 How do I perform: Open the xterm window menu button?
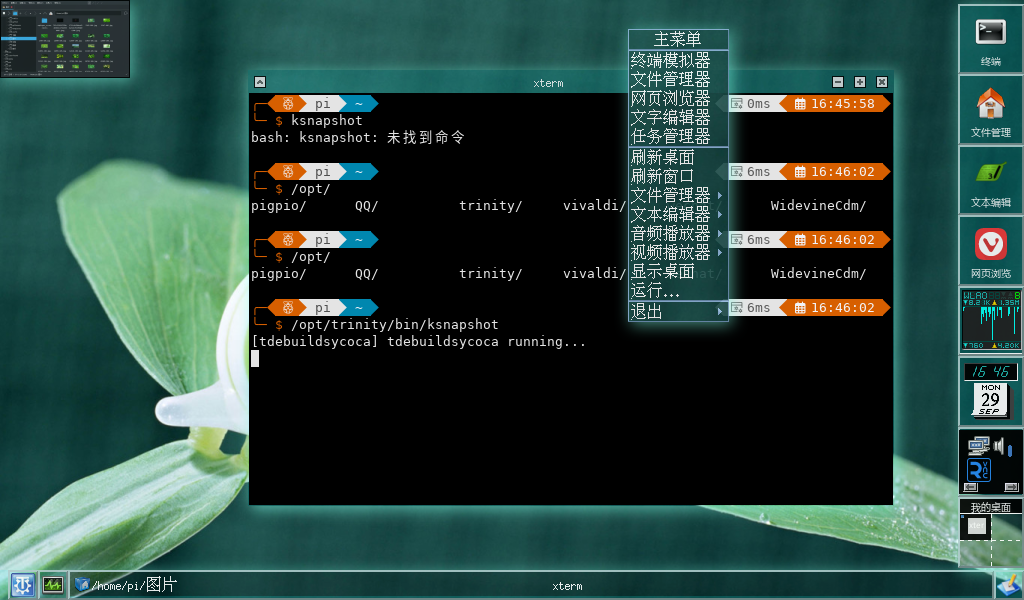[260, 82]
